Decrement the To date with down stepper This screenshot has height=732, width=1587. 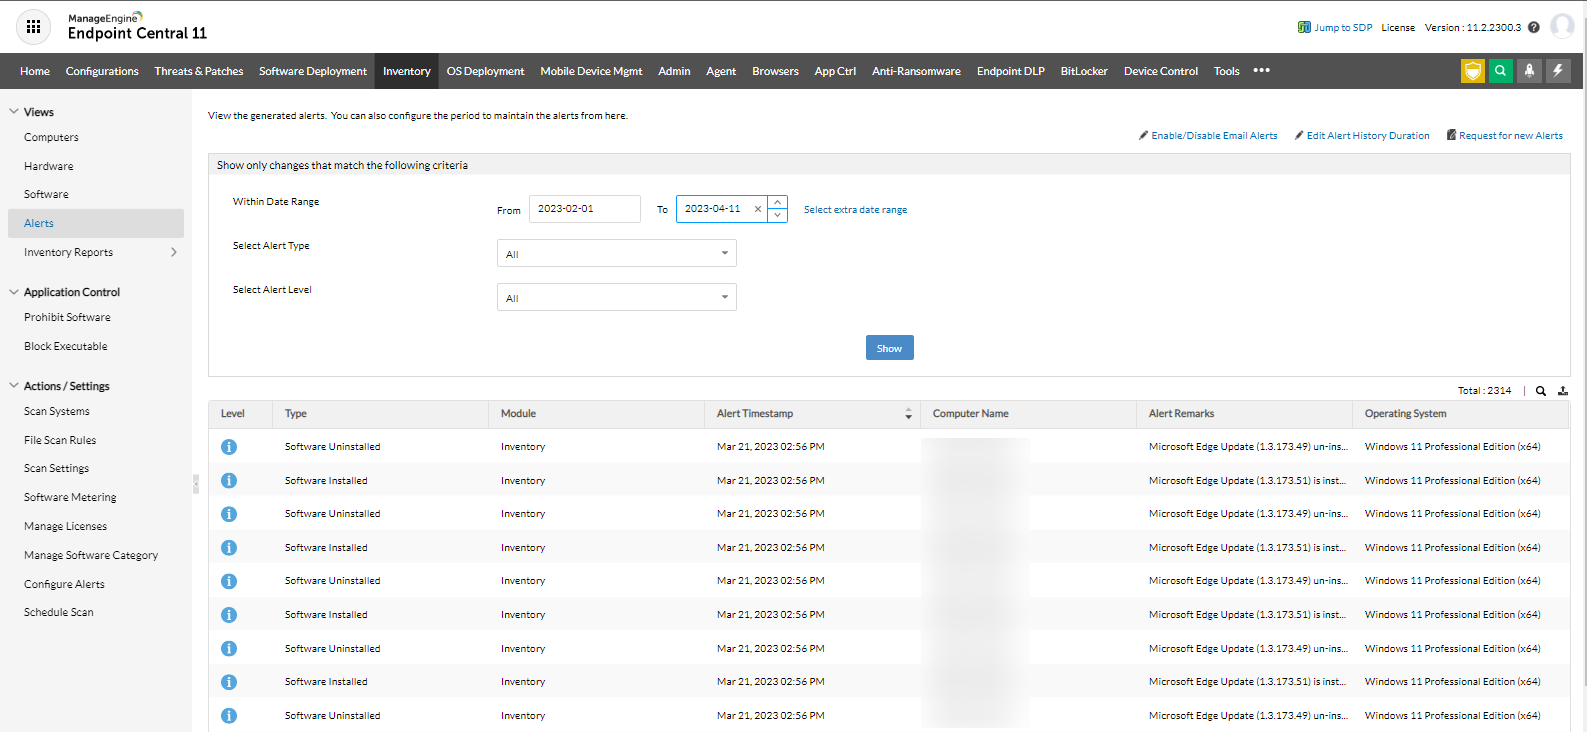[x=778, y=216]
